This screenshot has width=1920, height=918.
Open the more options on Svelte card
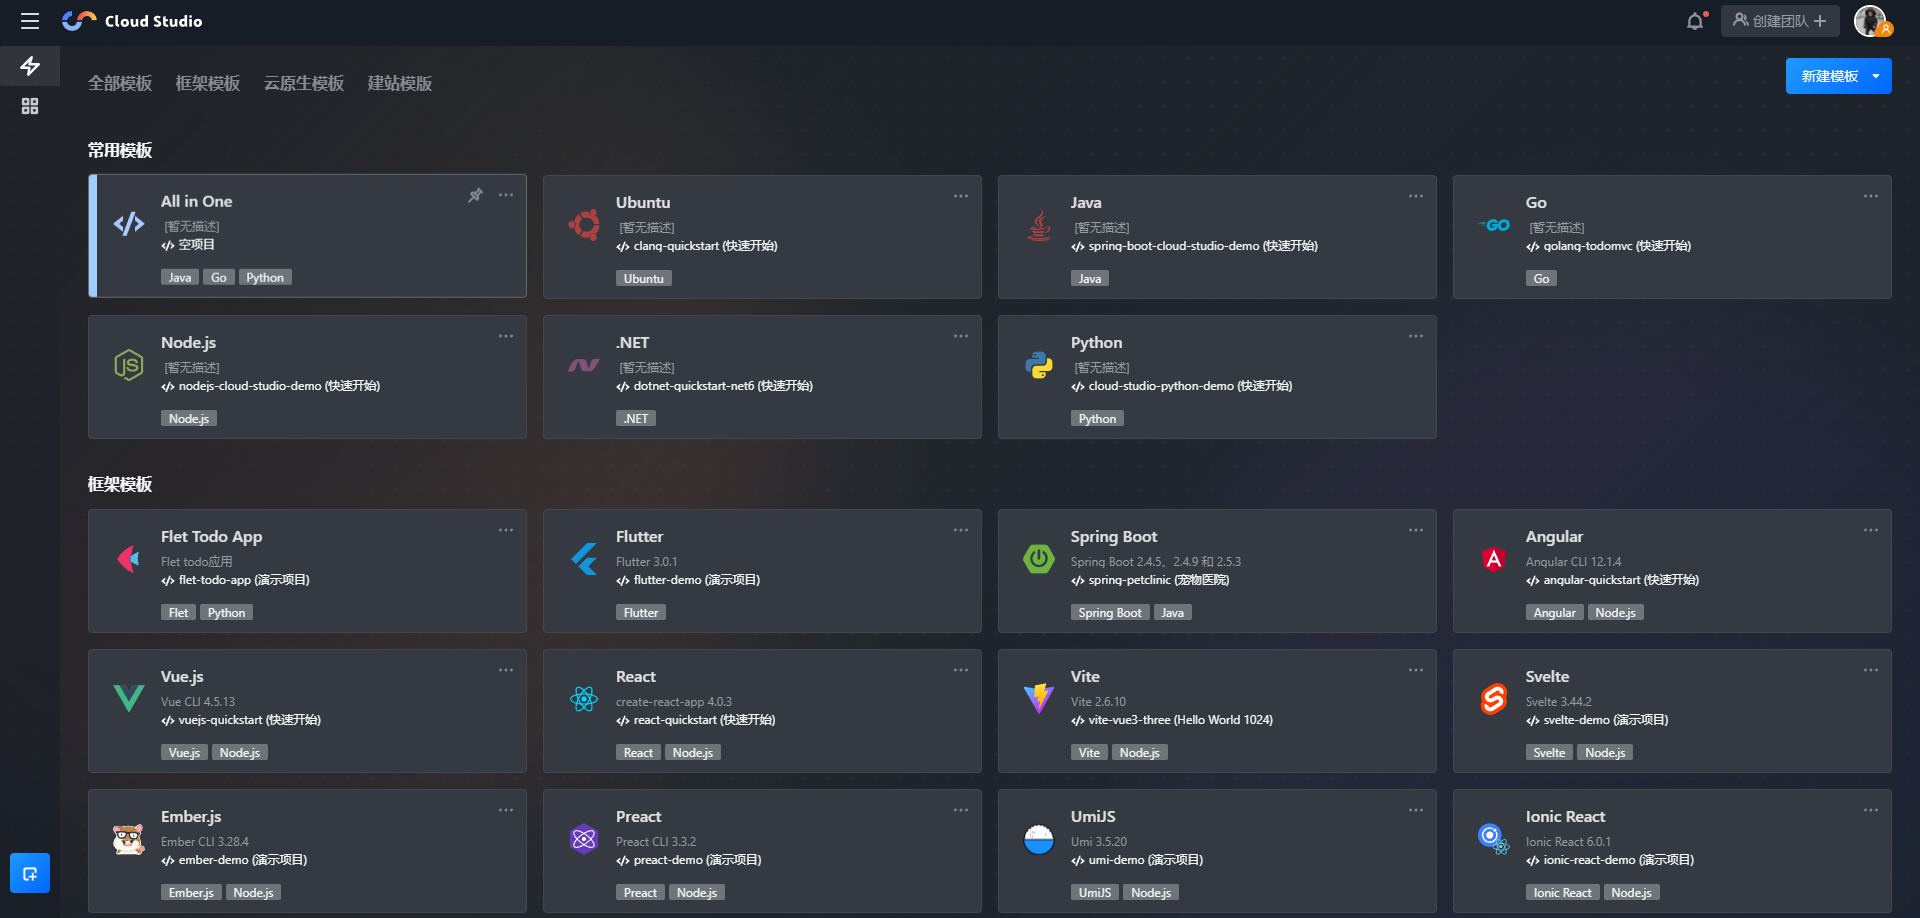point(1871,670)
